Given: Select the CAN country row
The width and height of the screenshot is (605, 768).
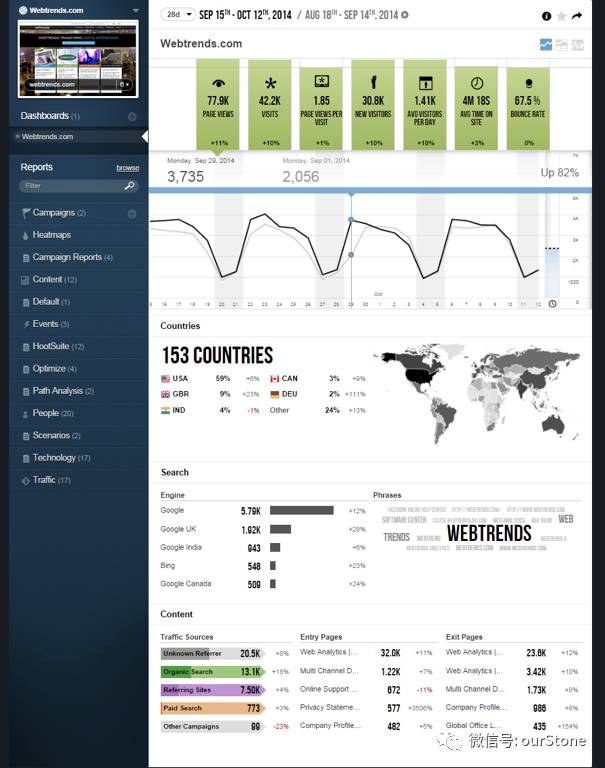Looking at the screenshot, I should click(x=318, y=379).
